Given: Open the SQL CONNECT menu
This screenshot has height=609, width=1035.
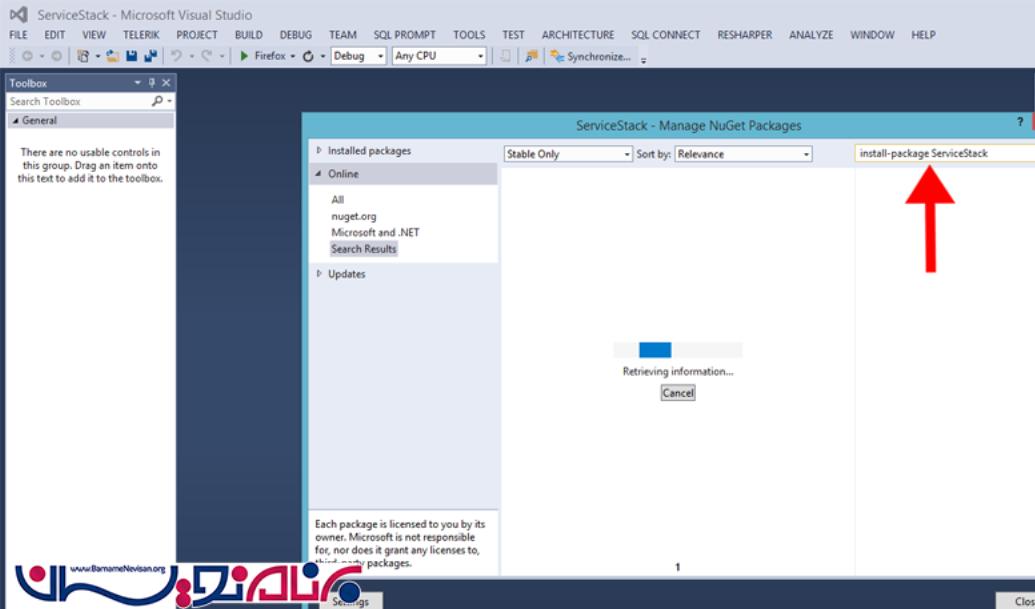Looking at the screenshot, I should click(x=665, y=34).
